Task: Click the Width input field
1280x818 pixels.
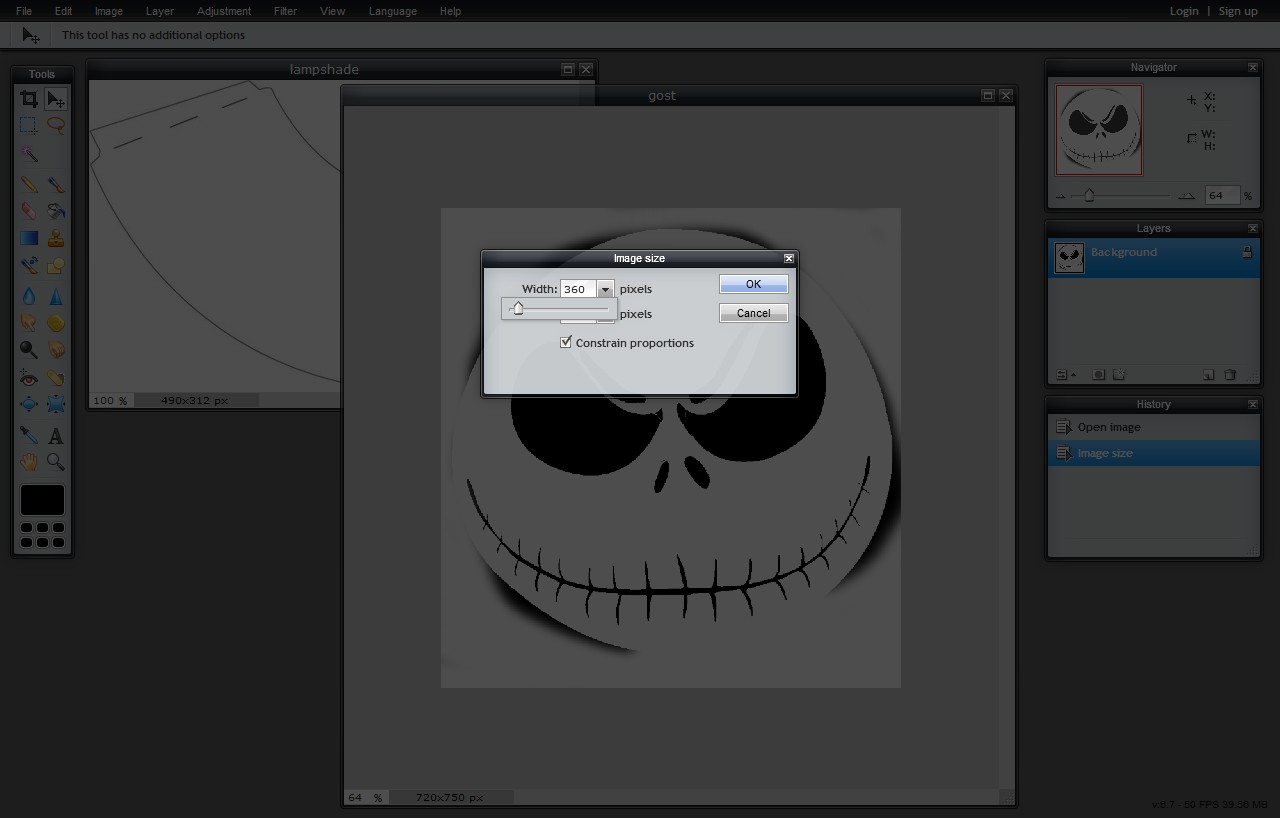Action: pos(579,289)
